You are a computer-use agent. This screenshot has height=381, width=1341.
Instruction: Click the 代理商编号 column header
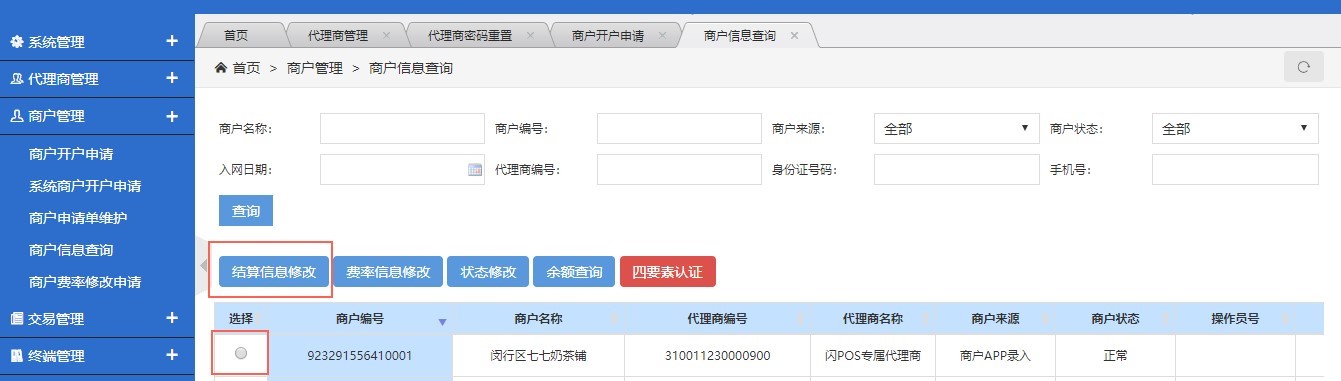pyautogui.click(x=717, y=319)
